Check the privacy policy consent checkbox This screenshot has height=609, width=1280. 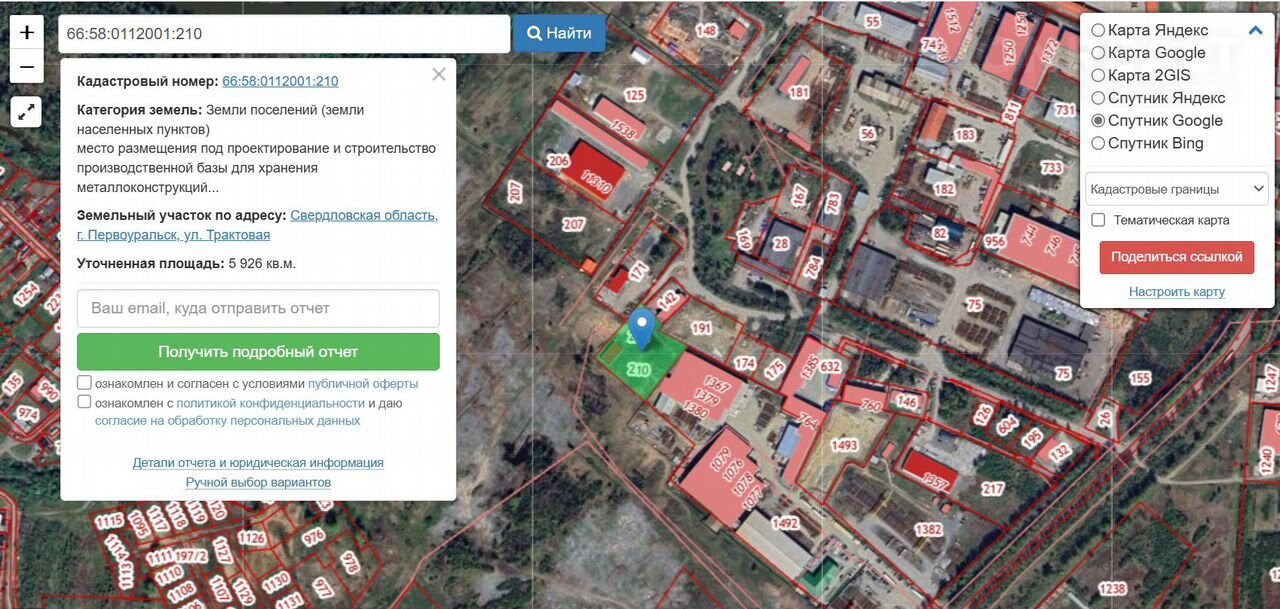[x=85, y=402]
